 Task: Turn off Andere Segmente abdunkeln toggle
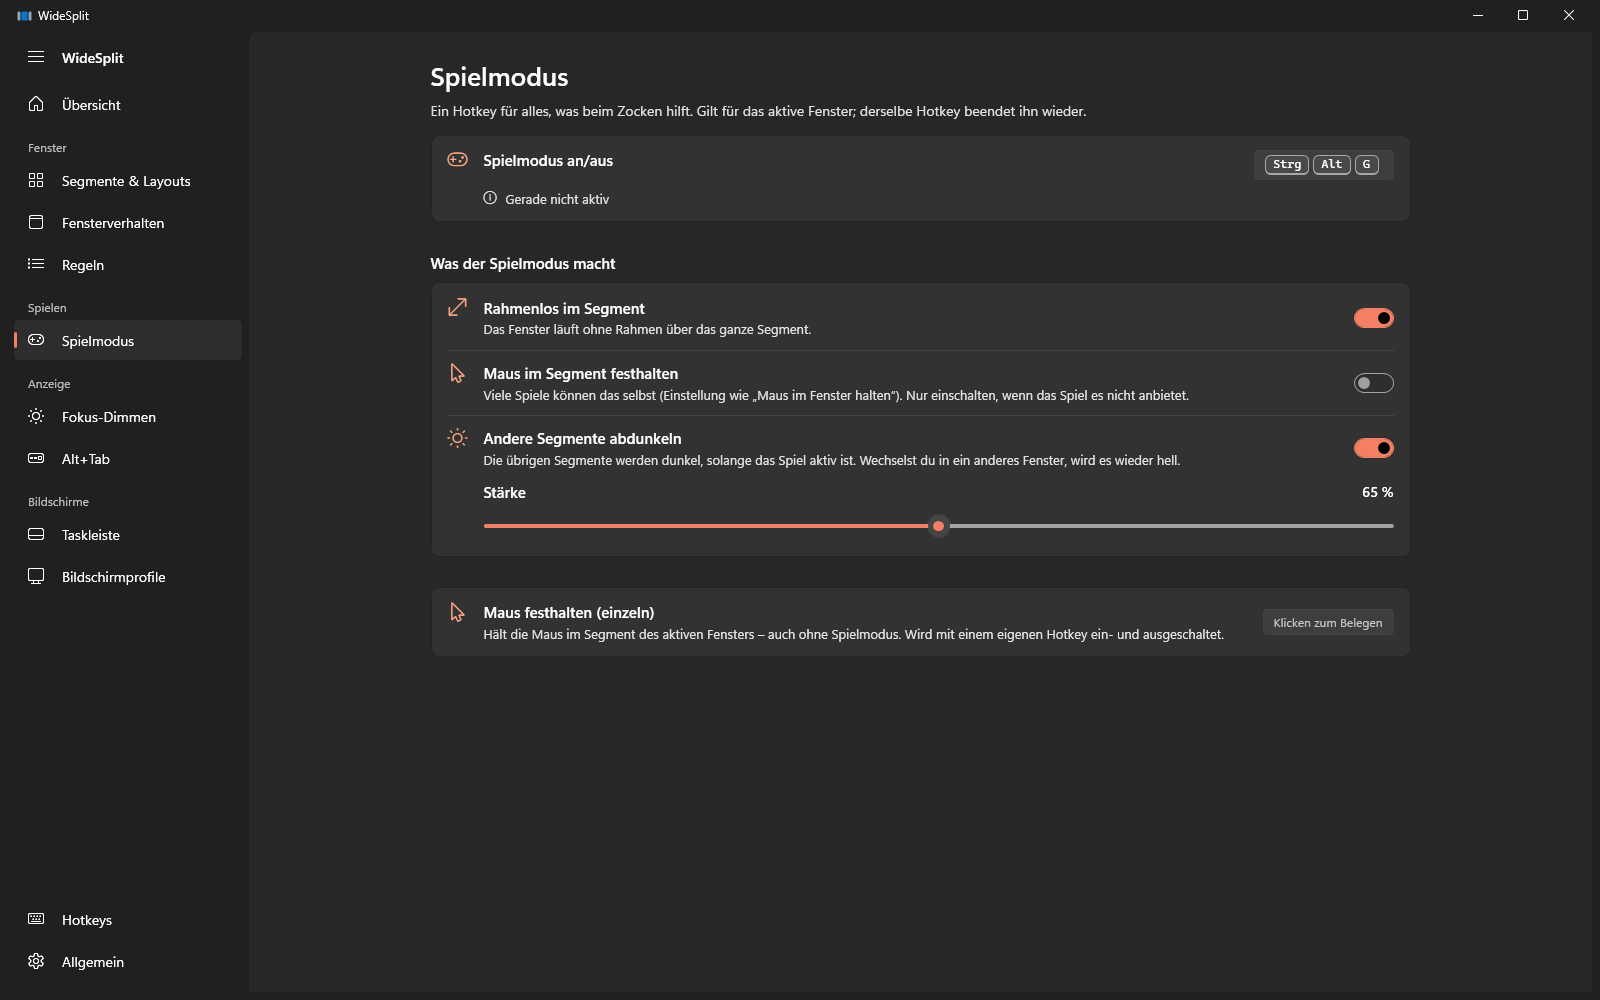coord(1373,448)
